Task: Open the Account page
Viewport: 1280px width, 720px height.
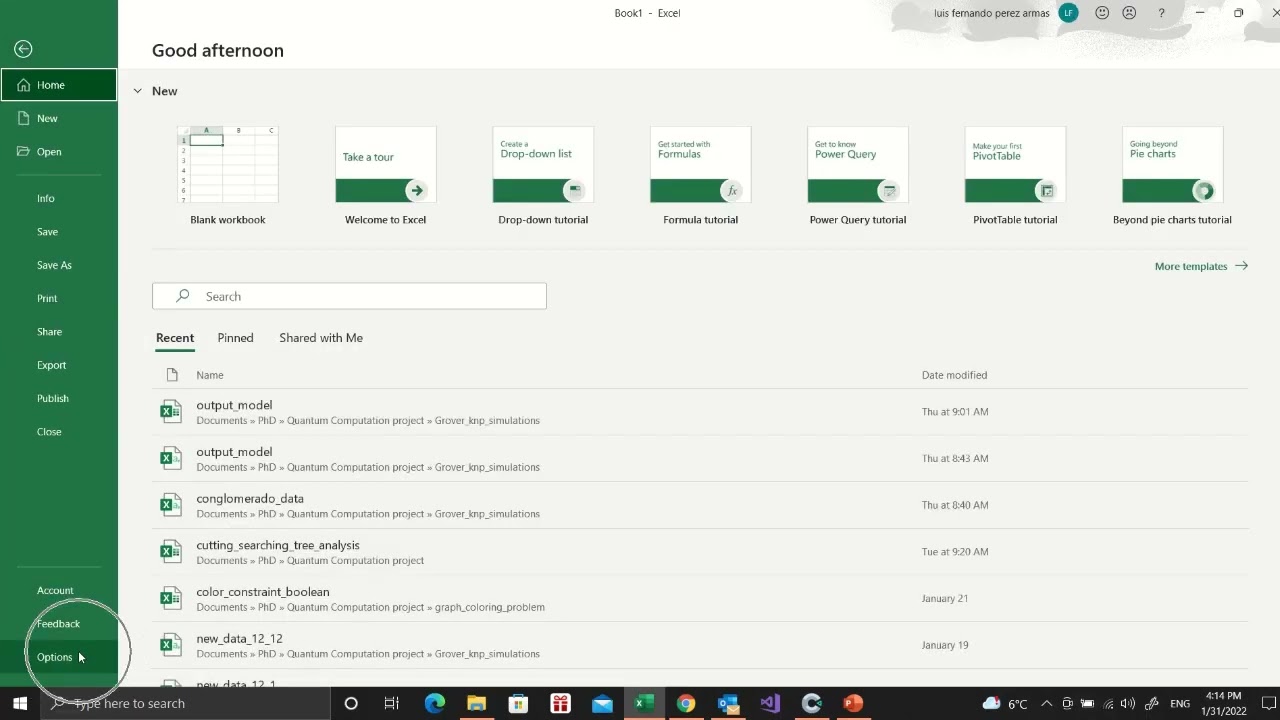Action: [x=59, y=590]
